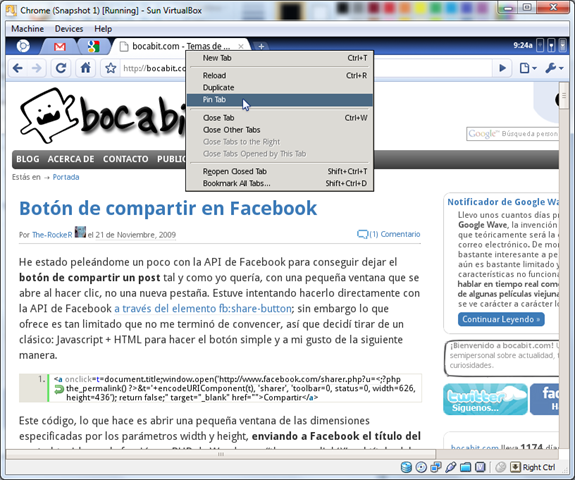Click the VirtualBox mouse integration icon
The height and width of the screenshot is (480, 575).
click(x=501, y=467)
